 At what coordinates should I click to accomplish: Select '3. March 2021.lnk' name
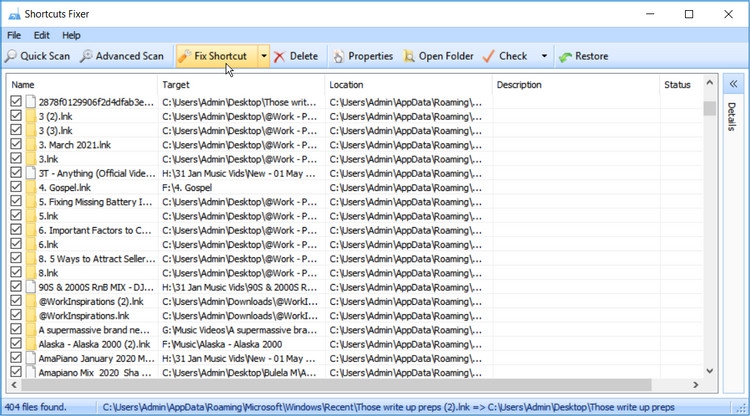coord(75,145)
